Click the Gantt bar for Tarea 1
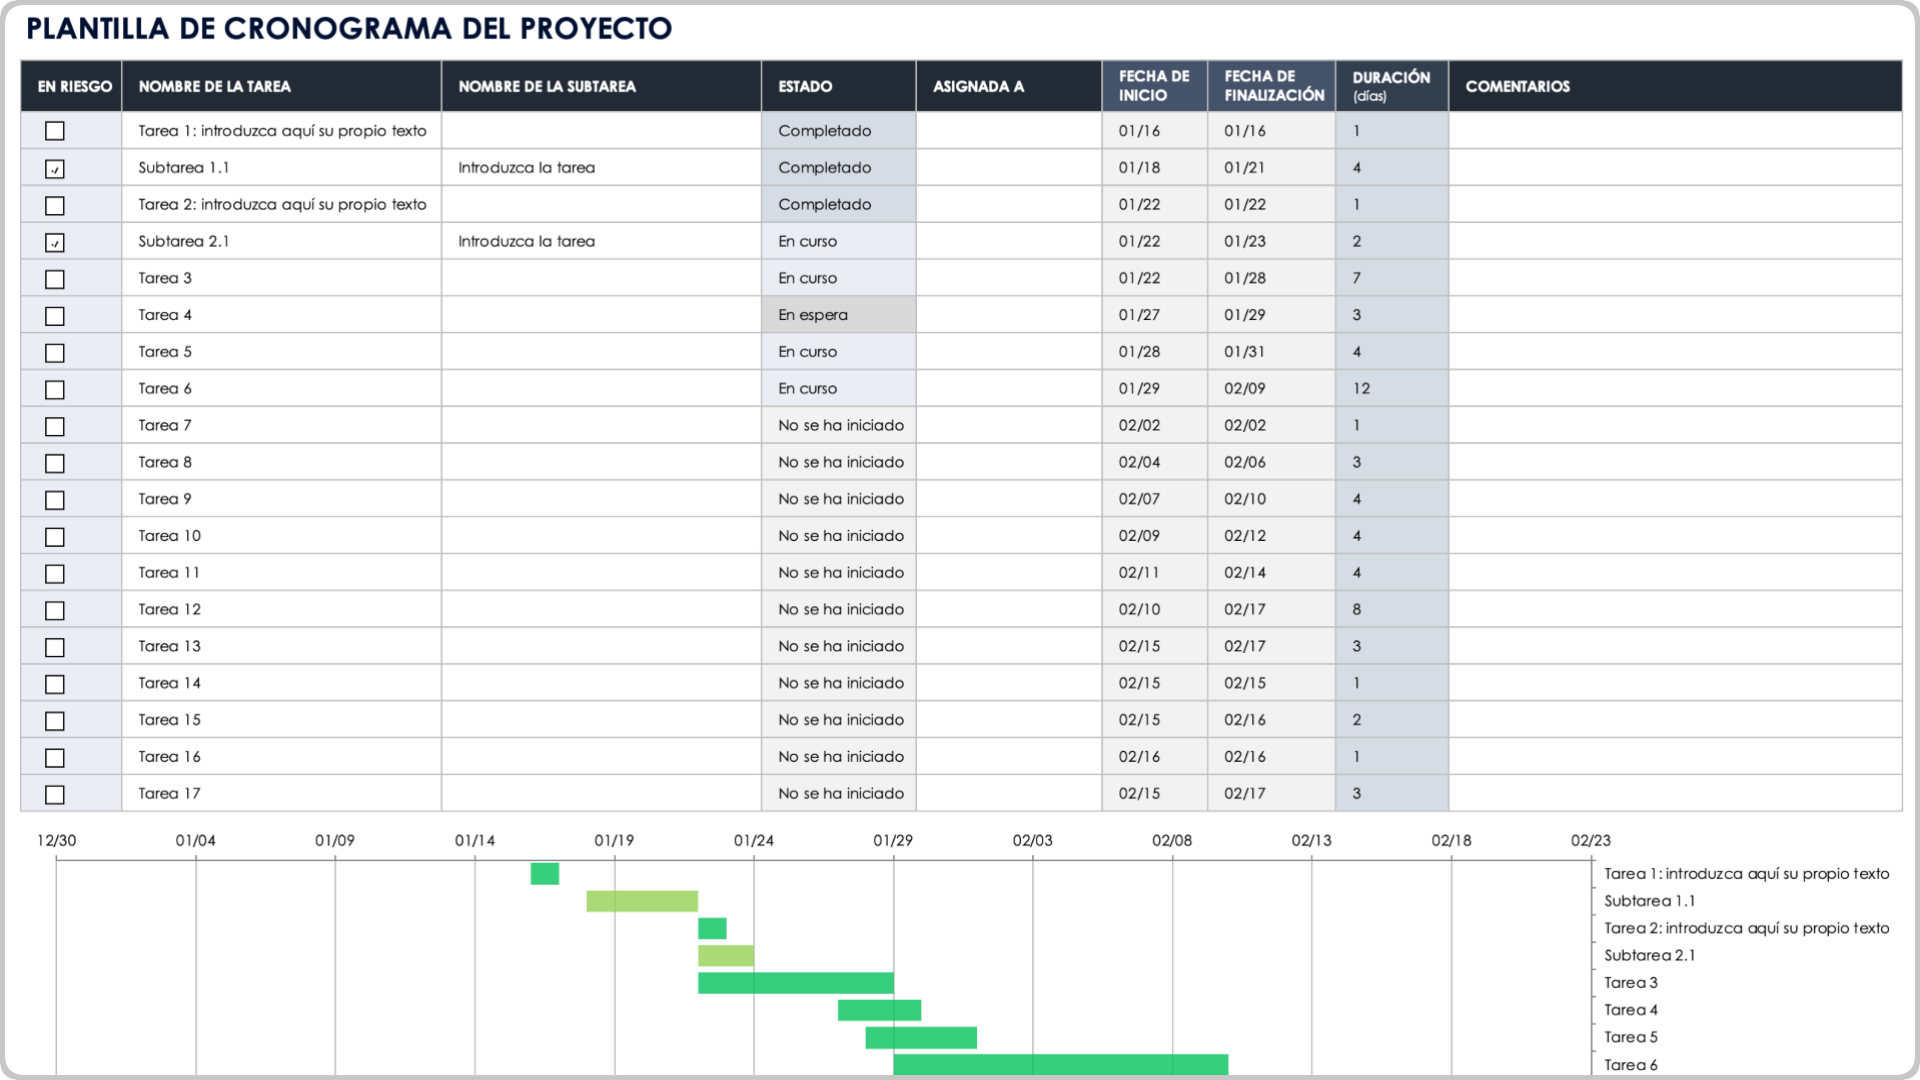This screenshot has height=1080, width=1920. (545, 874)
